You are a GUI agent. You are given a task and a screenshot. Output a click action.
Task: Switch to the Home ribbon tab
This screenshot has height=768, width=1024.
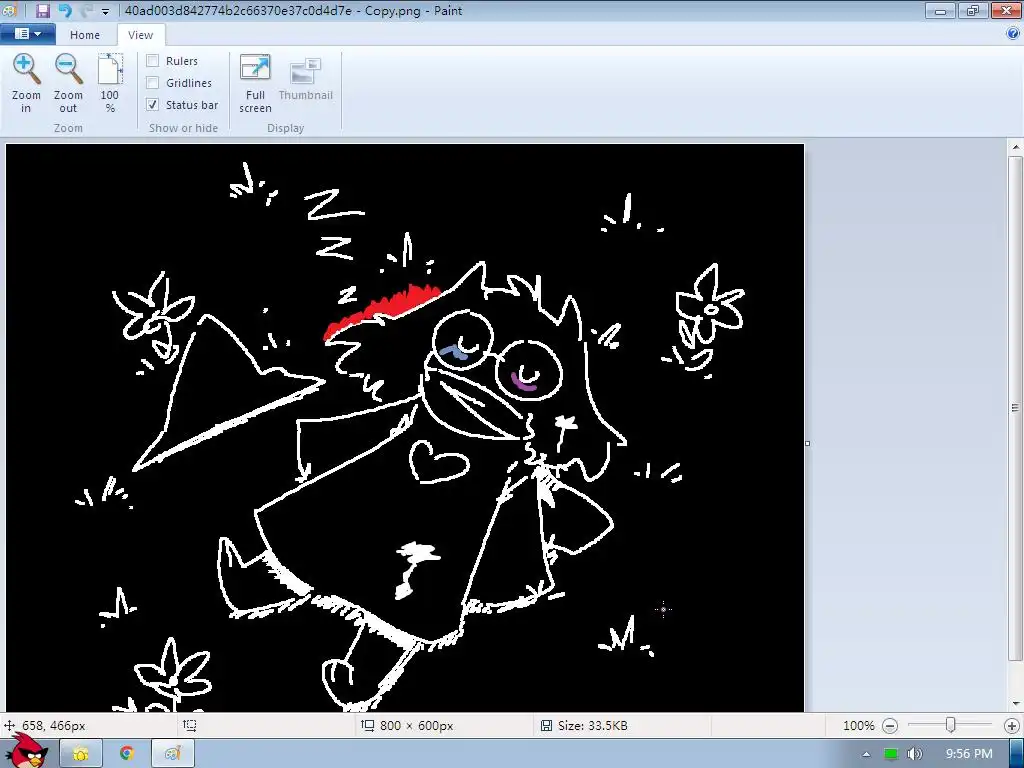tap(85, 35)
